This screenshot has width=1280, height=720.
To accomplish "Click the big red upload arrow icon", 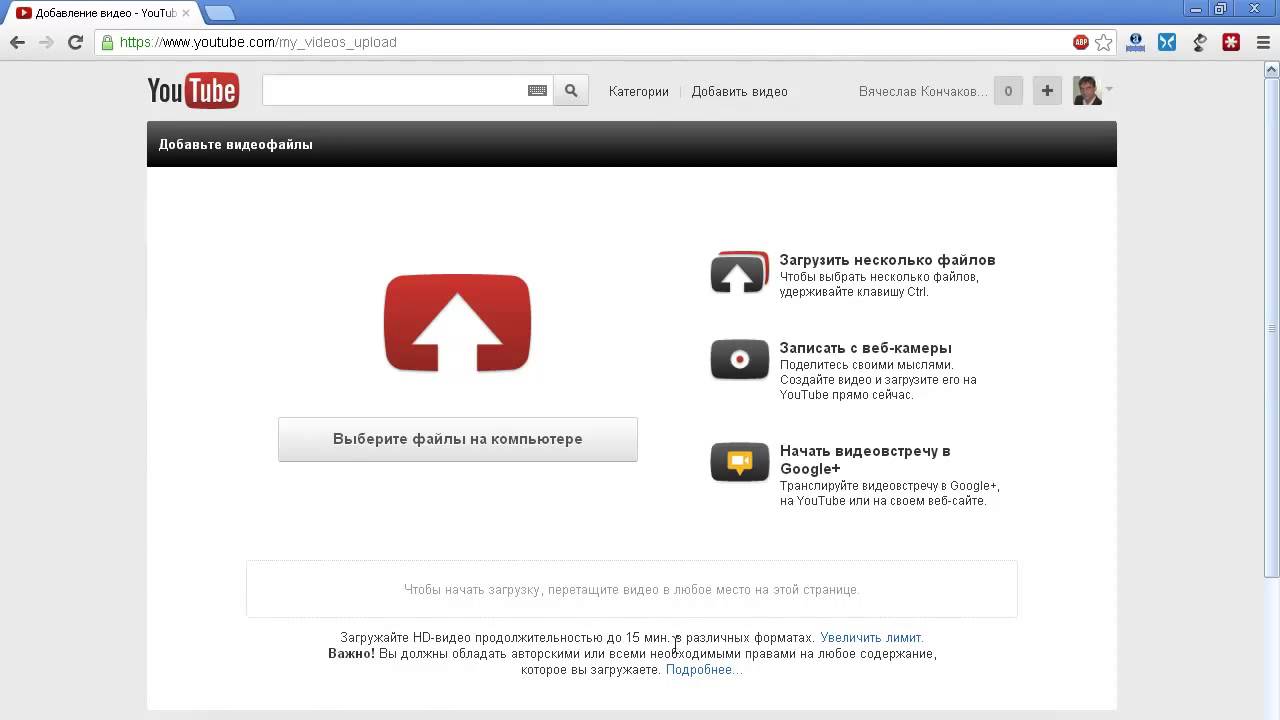I will click(457, 323).
